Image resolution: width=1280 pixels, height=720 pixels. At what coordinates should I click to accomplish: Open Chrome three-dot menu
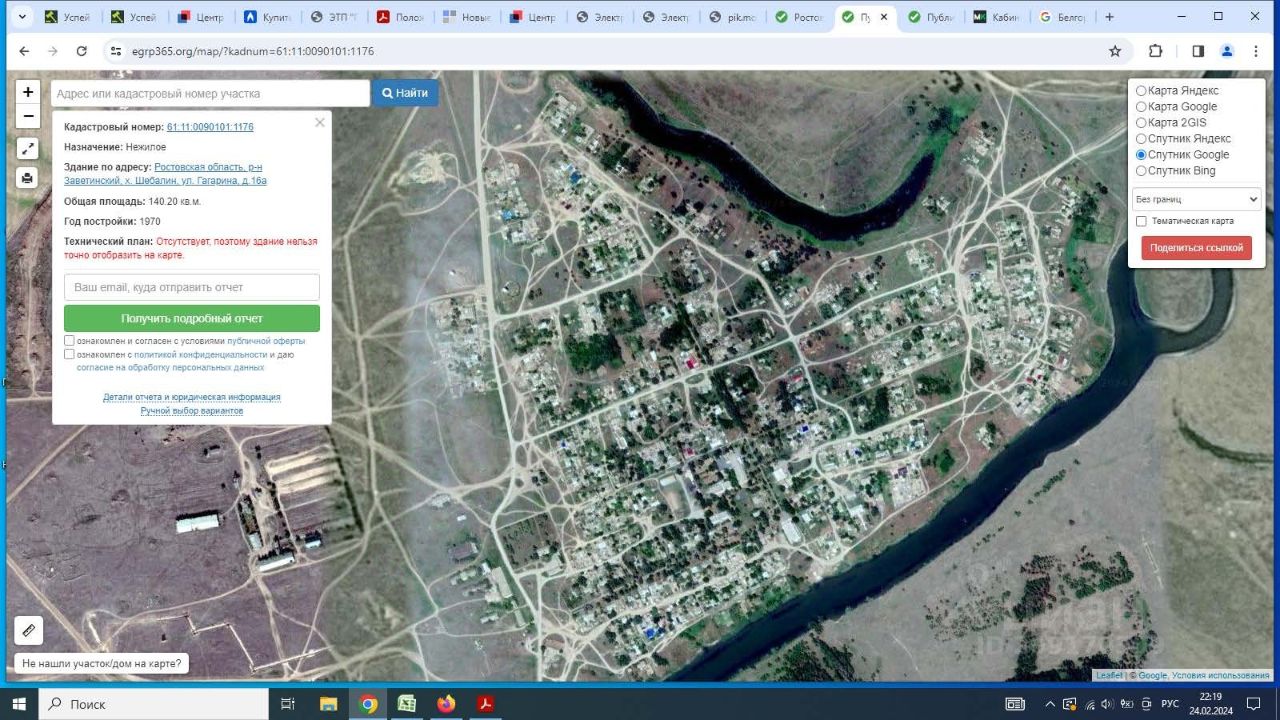1256,51
